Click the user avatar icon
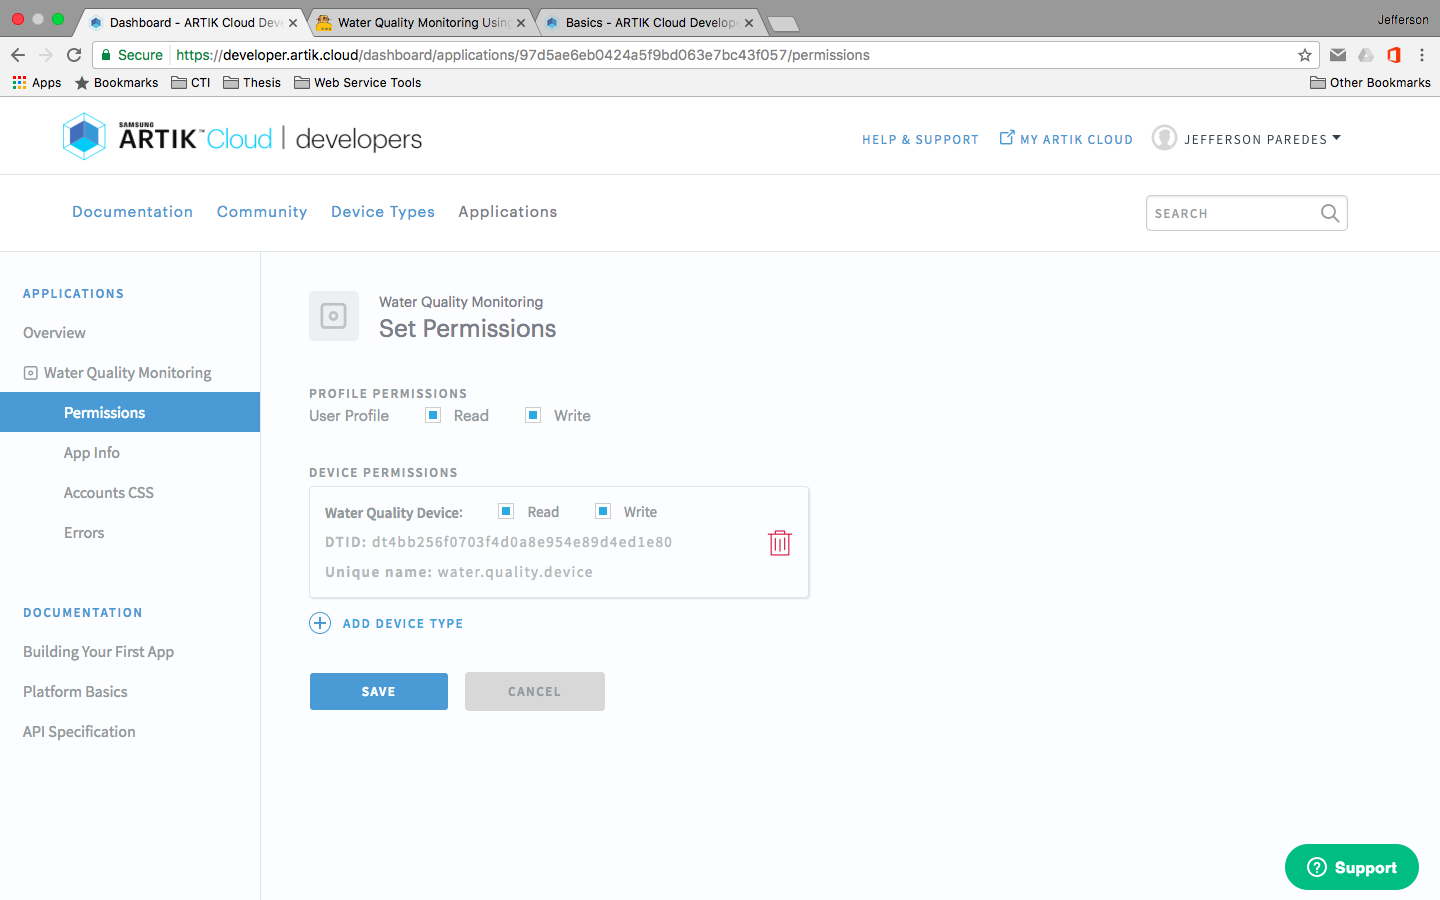1440x900 pixels. point(1164,138)
